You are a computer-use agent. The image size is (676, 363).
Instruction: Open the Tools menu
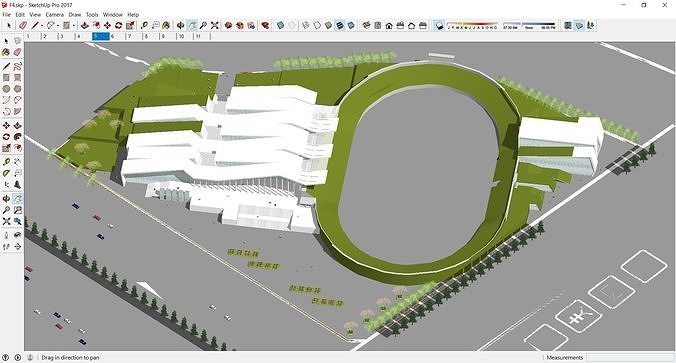tap(92, 15)
